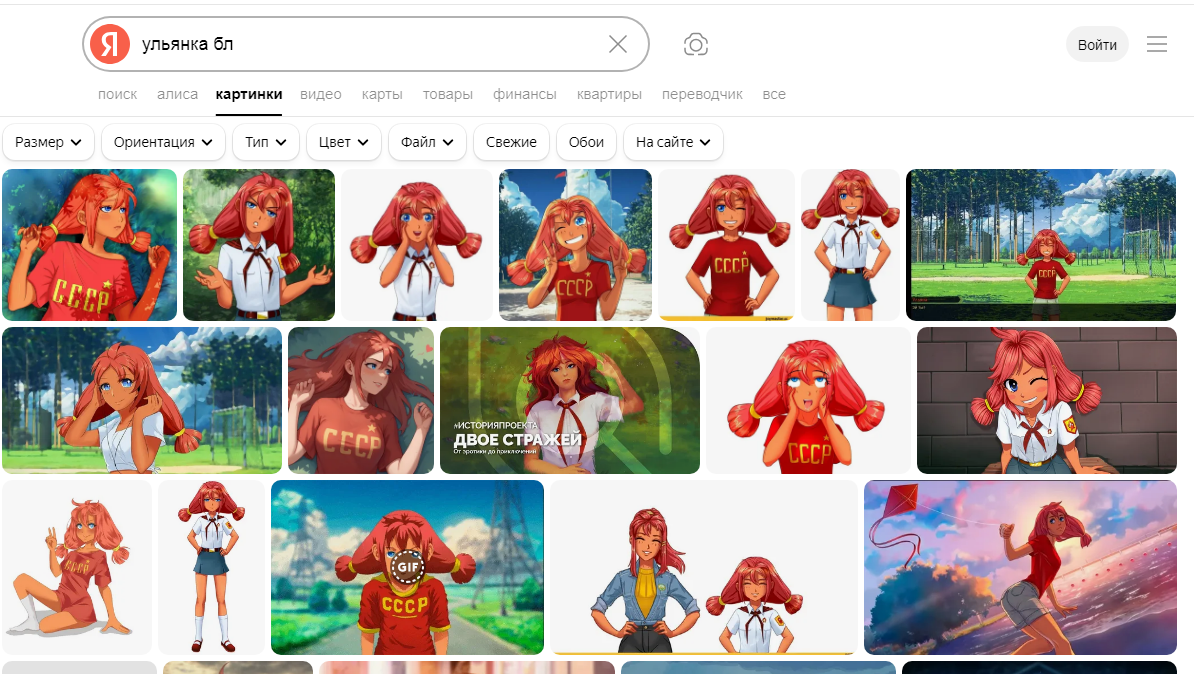Open the GIF thumbnail with СССР shirt
Viewport: 1194px width, 674px height.
point(407,567)
